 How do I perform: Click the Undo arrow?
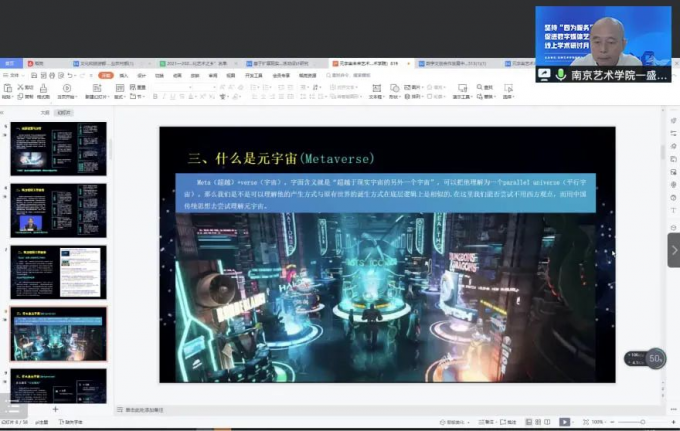coord(70,75)
